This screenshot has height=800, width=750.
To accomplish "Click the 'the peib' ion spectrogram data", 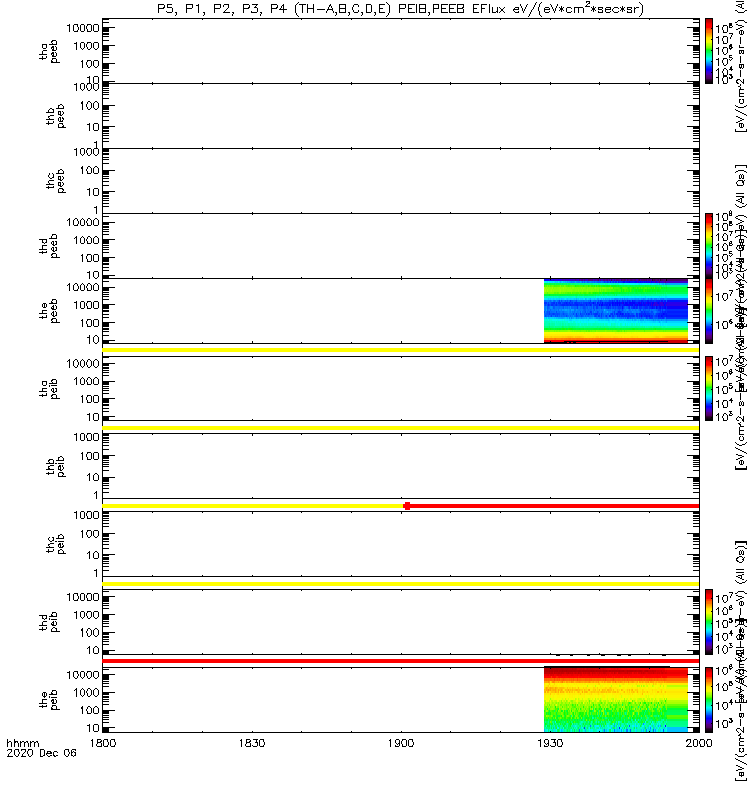I will [616, 699].
